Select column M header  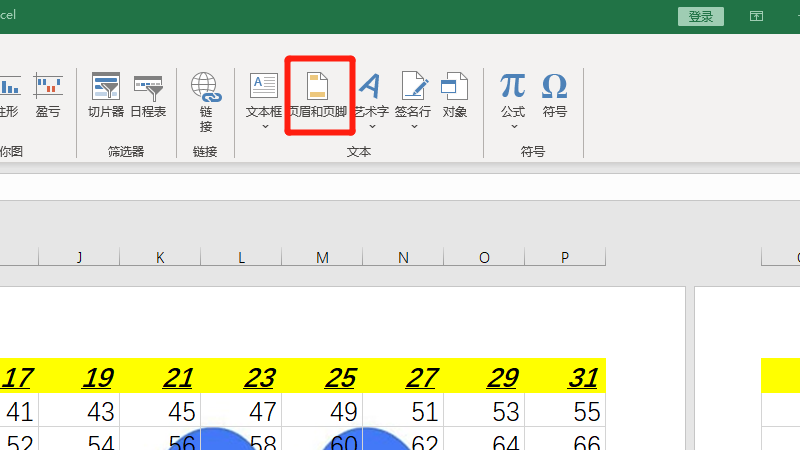(322, 257)
